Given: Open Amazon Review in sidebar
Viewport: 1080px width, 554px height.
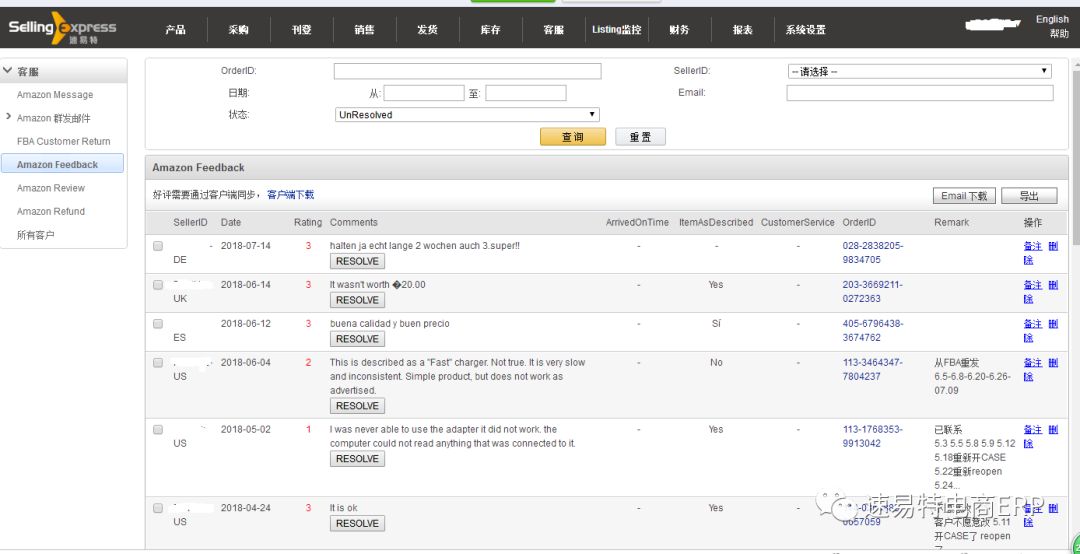Looking at the screenshot, I should tap(51, 188).
